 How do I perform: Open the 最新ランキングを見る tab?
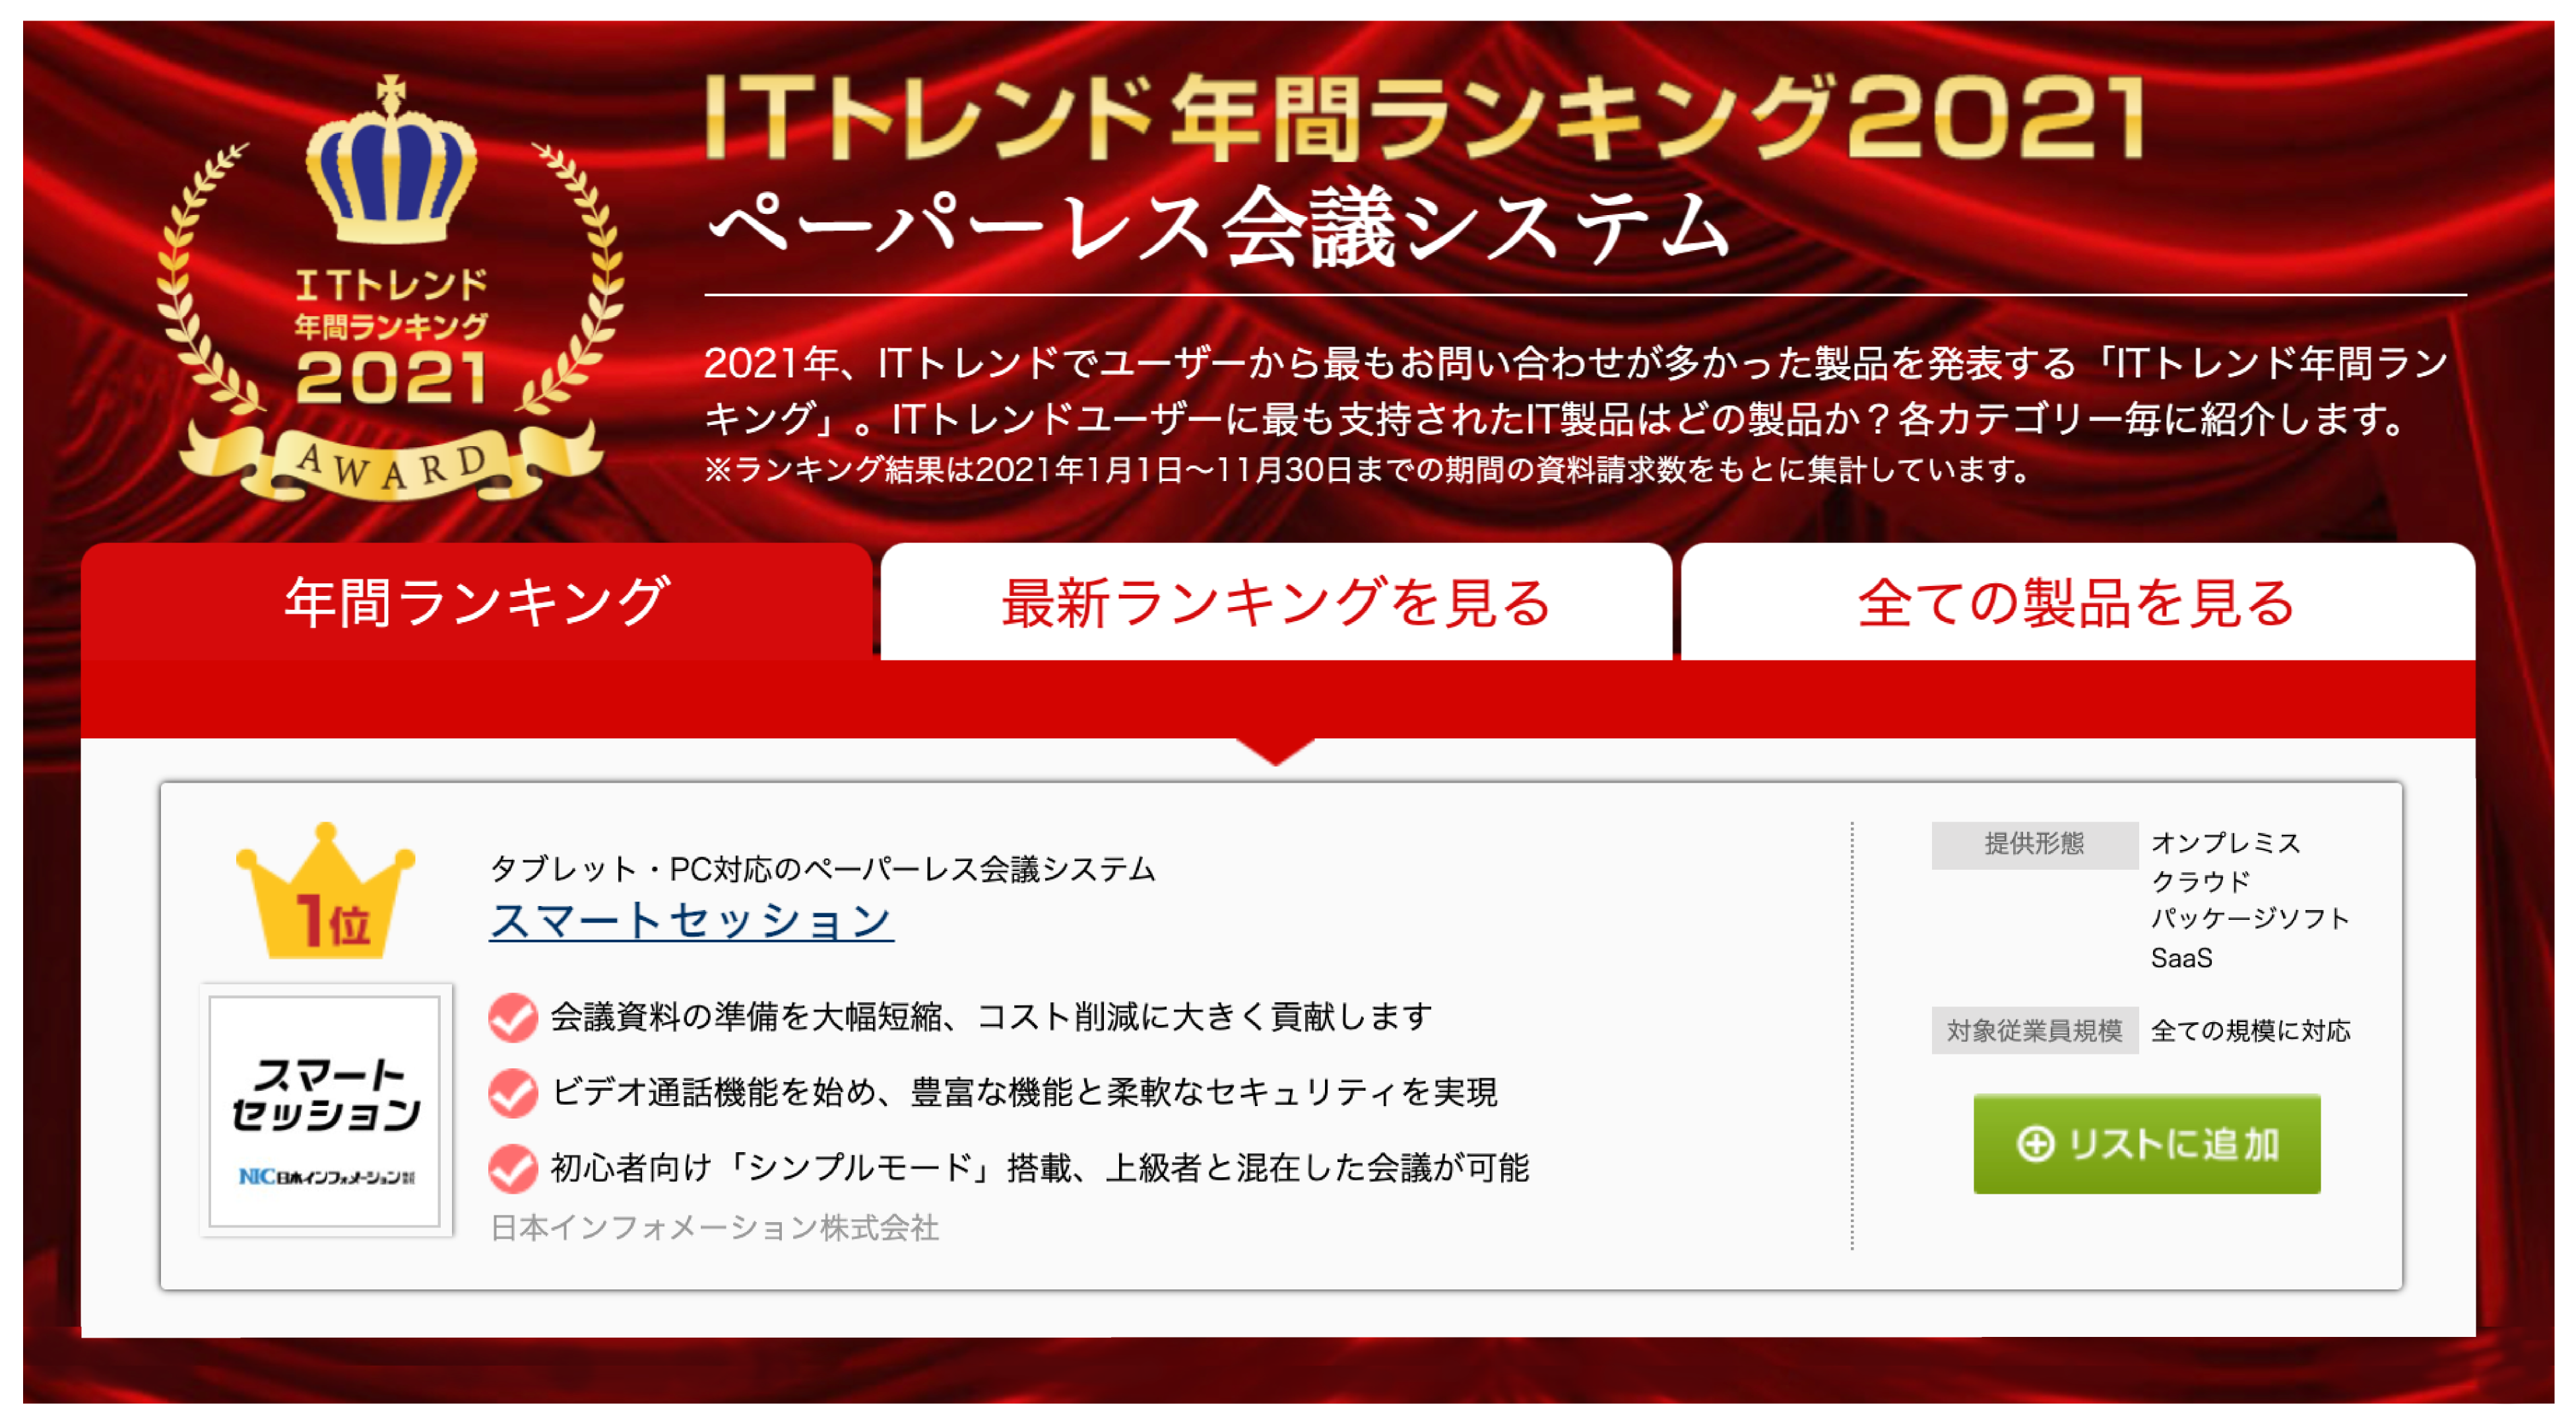click(x=1277, y=602)
